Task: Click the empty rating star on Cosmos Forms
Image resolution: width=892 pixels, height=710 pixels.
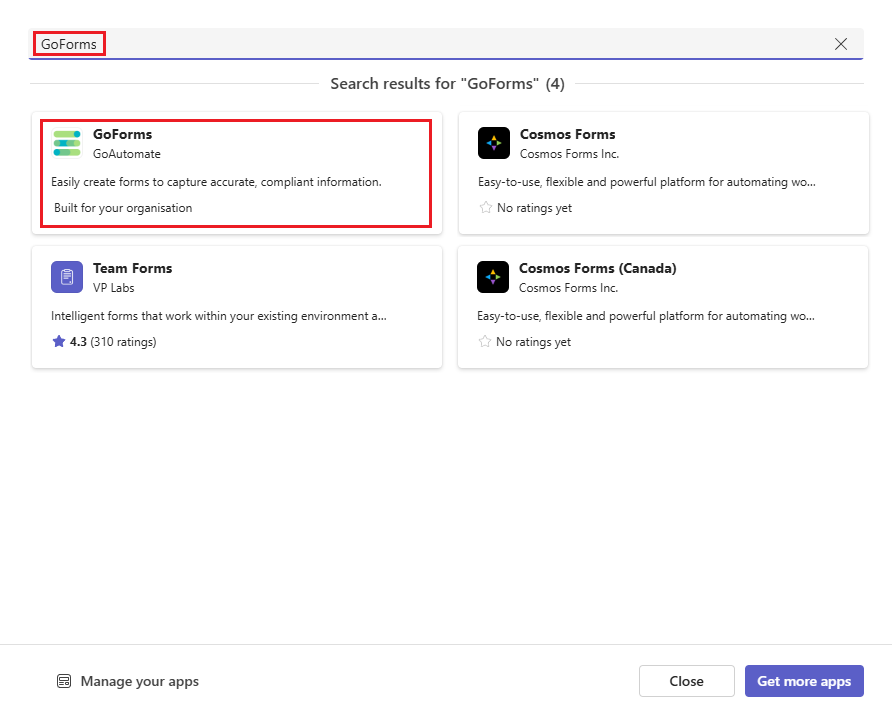Action: tap(485, 208)
